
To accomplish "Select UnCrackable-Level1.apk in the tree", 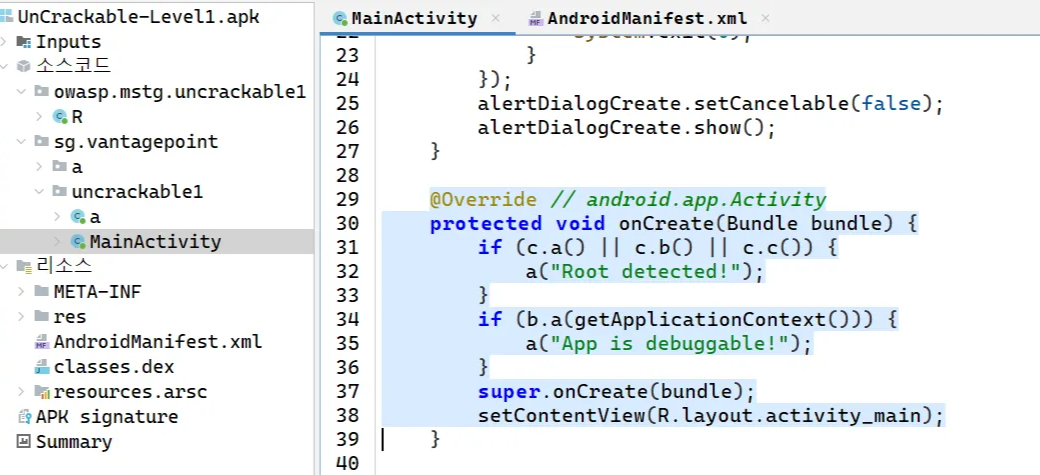I will pos(139,17).
